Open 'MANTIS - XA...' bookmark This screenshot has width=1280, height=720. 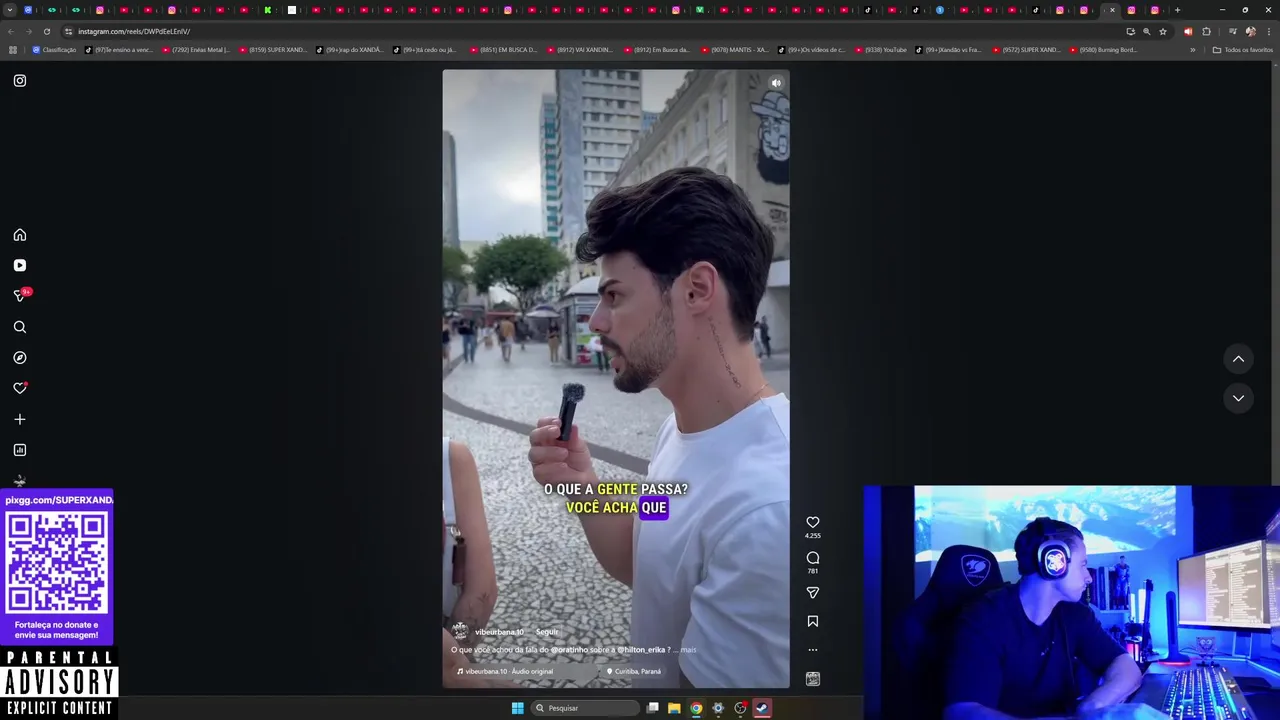pyautogui.click(x=735, y=50)
